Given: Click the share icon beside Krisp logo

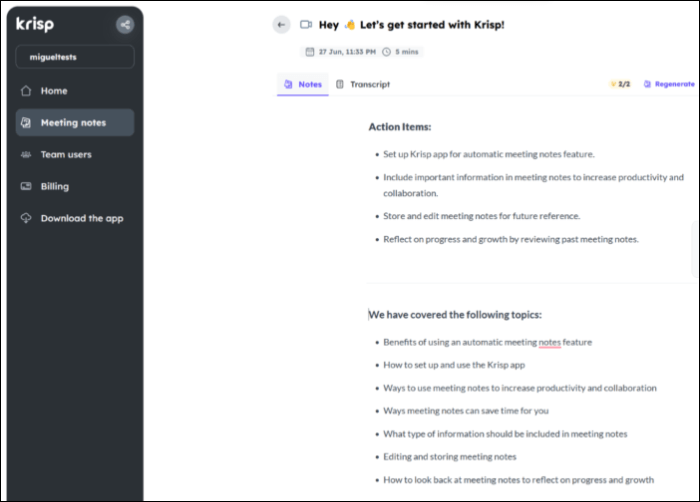Looking at the screenshot, I should 124,25.
